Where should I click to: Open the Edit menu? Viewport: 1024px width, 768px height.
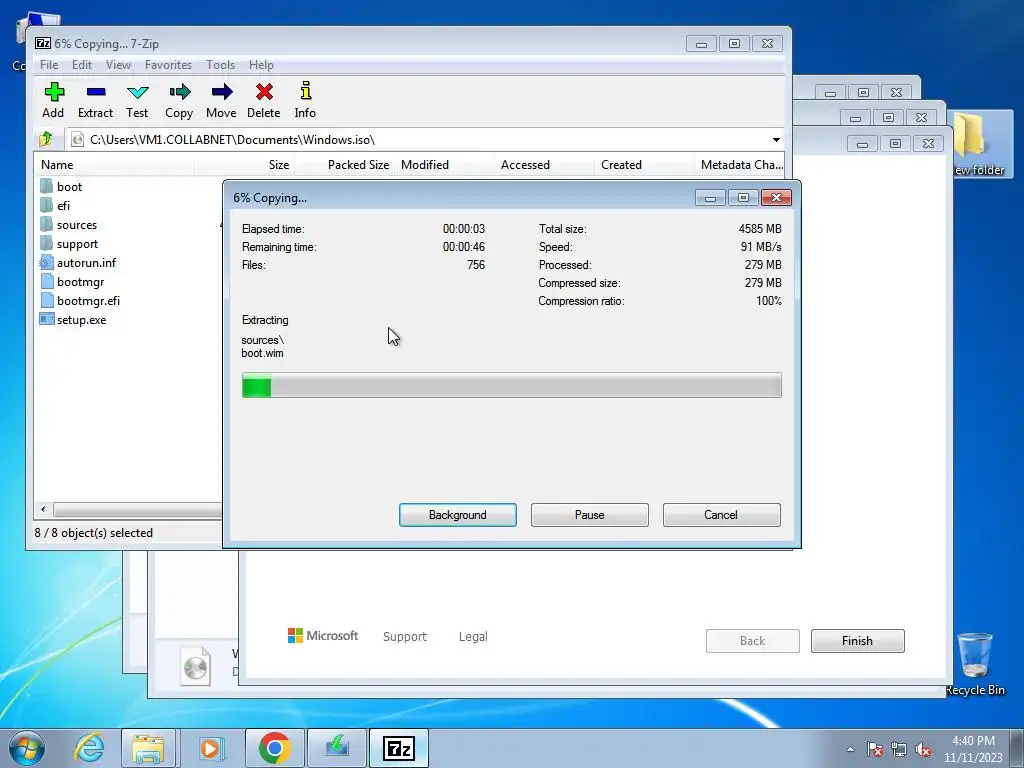(82, 65)
